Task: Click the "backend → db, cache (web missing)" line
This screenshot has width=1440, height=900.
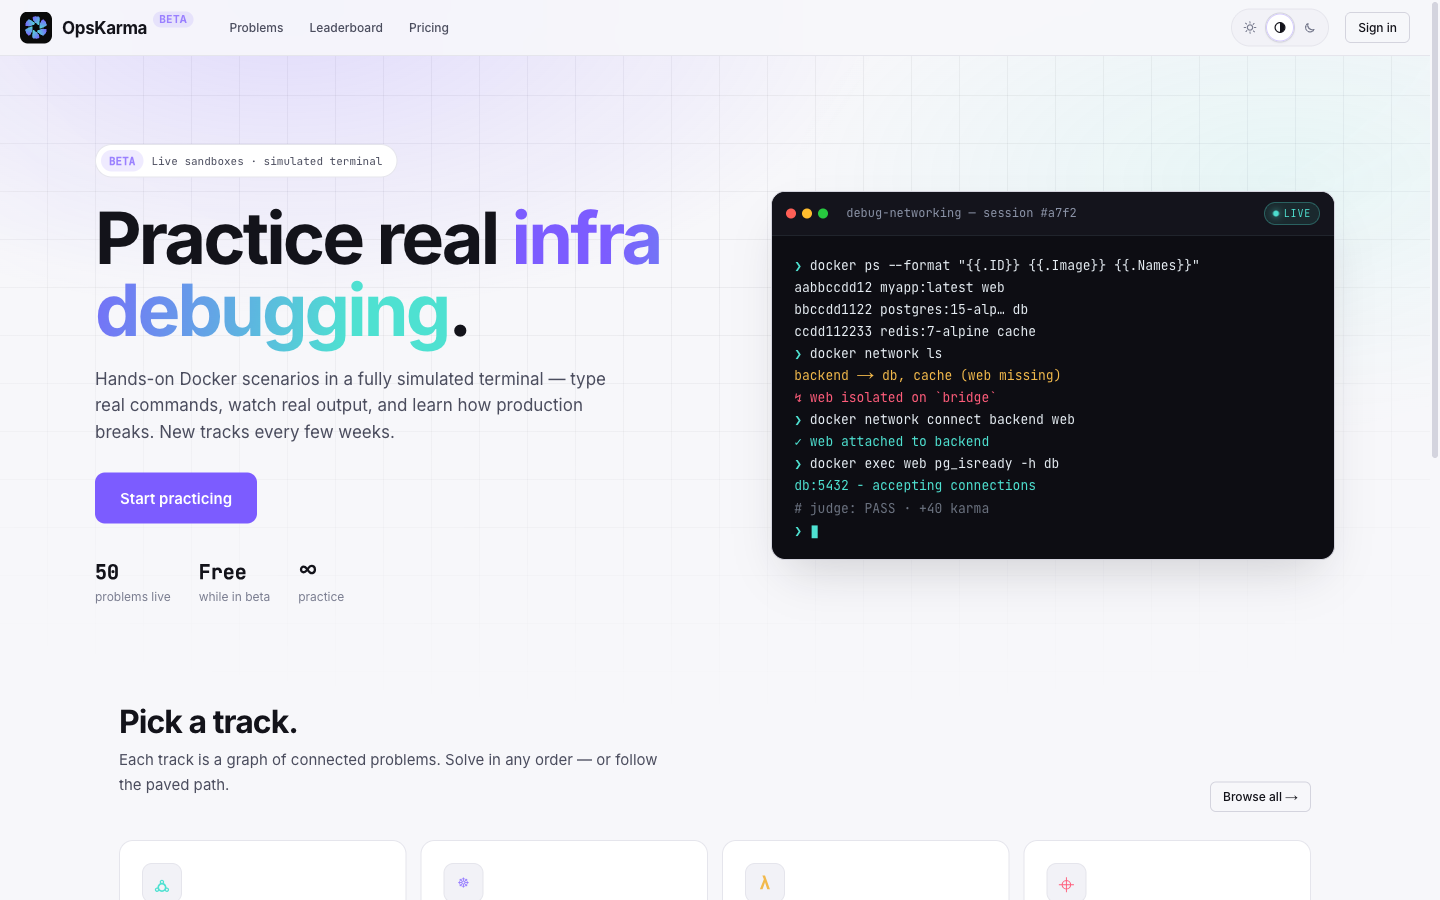Action: pyautogui.click(x=927, y=376)
